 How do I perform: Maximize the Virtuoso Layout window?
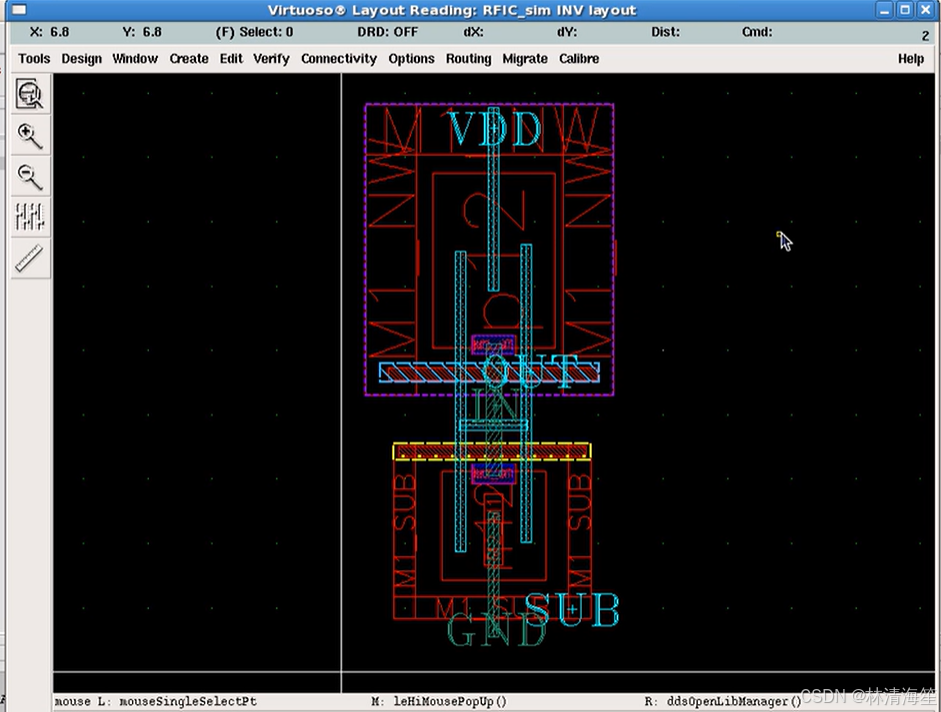tap(905, 10)
